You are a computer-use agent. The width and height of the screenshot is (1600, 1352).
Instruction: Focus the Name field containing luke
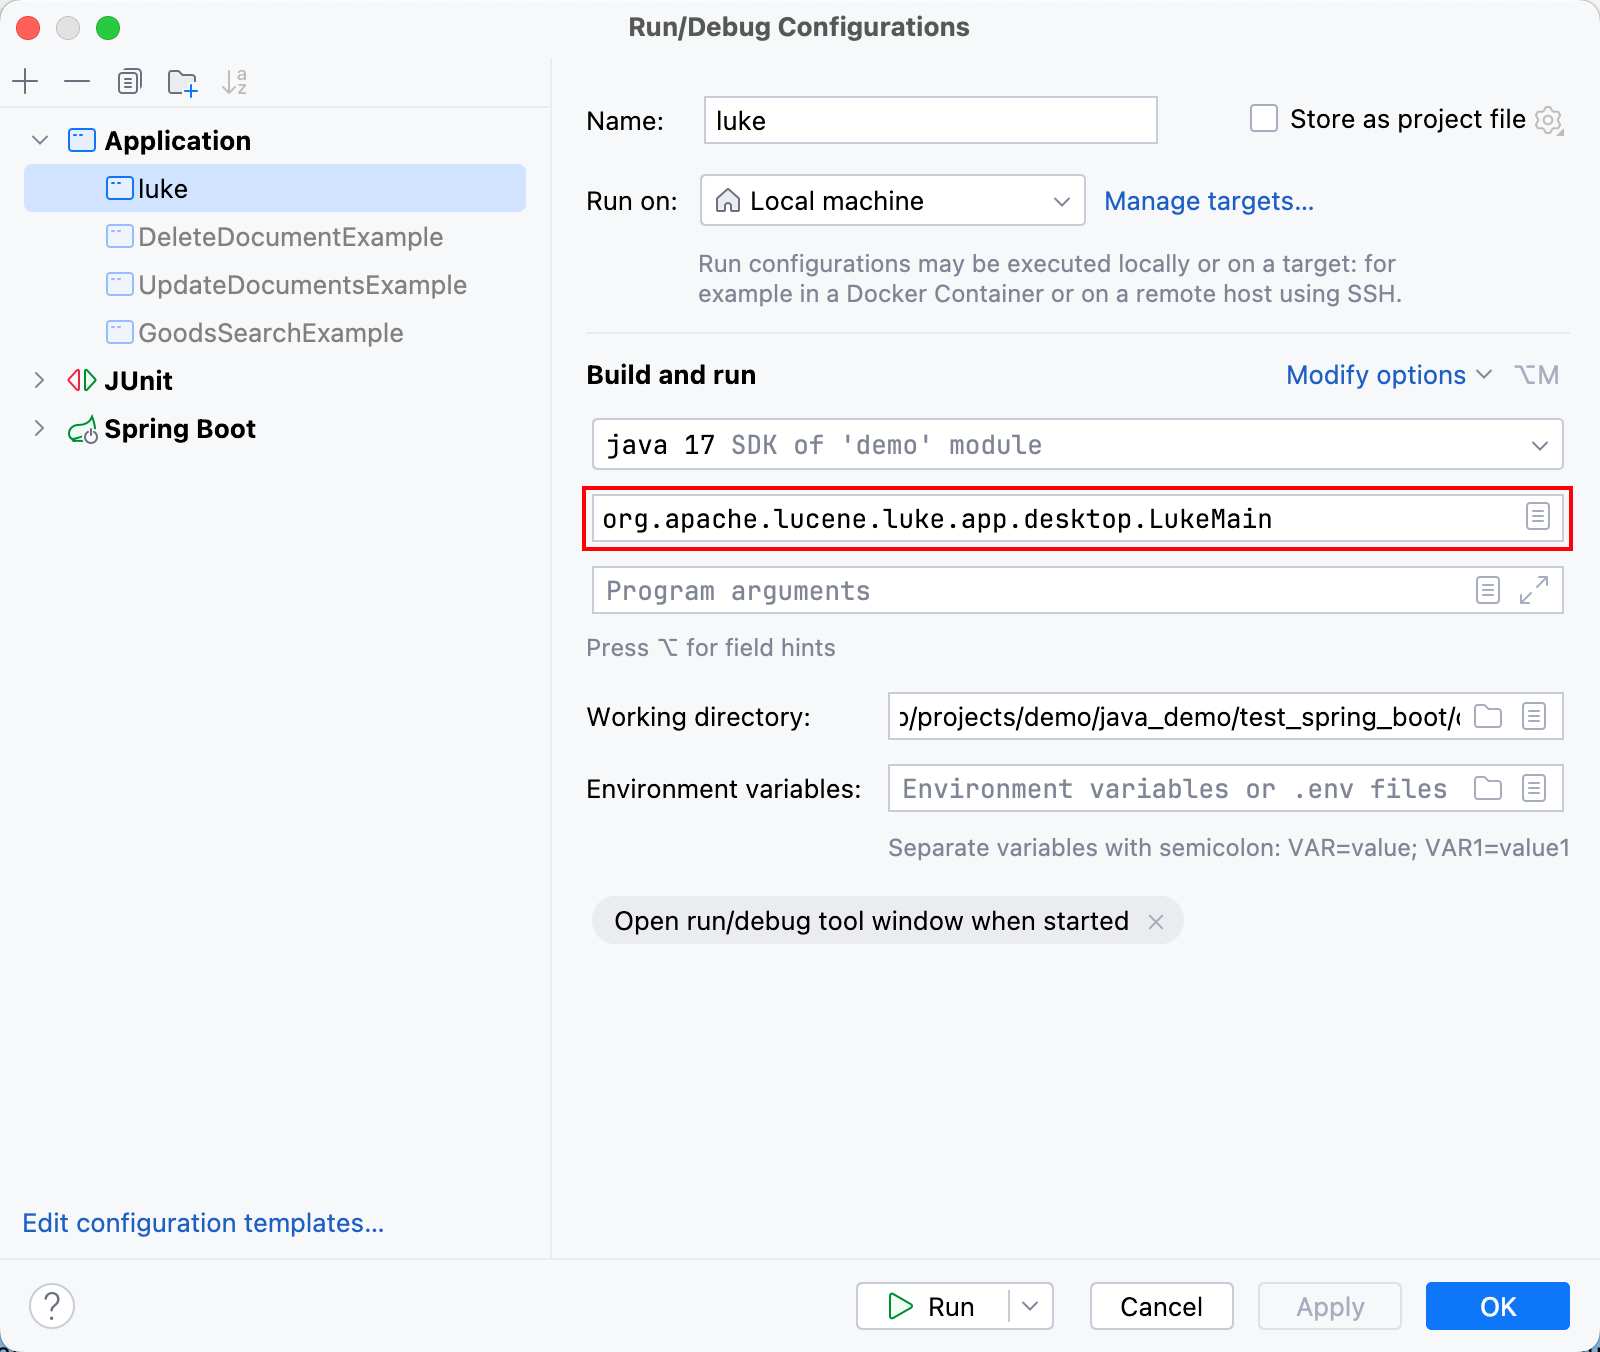pyautogui.click(x=931, y=120)
